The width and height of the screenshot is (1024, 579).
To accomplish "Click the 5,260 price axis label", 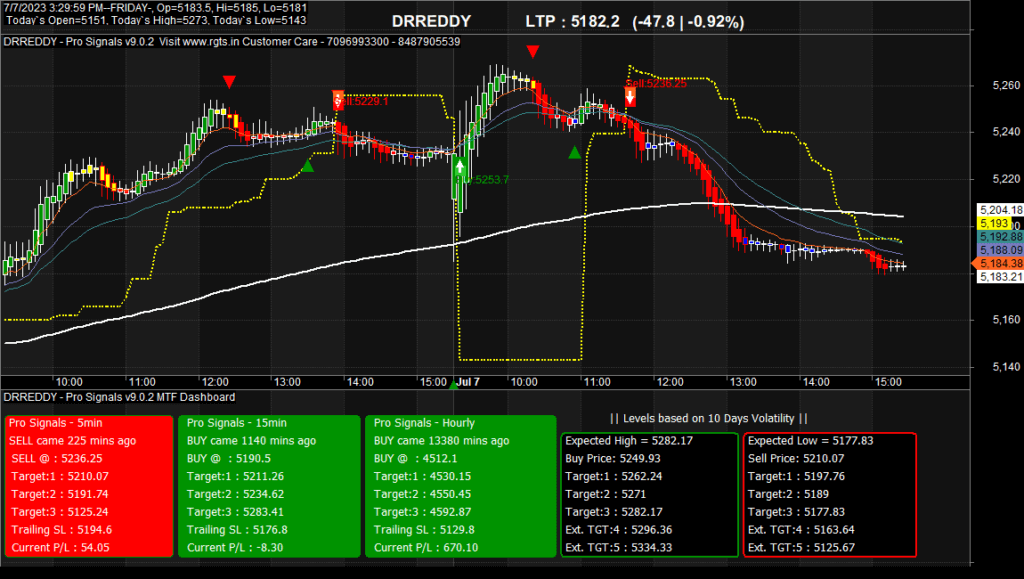I will (1006, 85).
